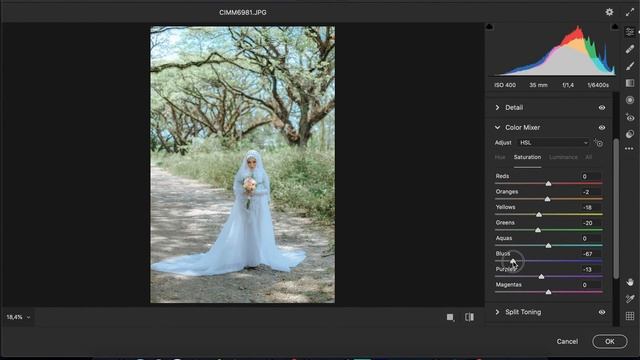
Task: Click the Yellows value field showing -18
Action: (591, 207)
